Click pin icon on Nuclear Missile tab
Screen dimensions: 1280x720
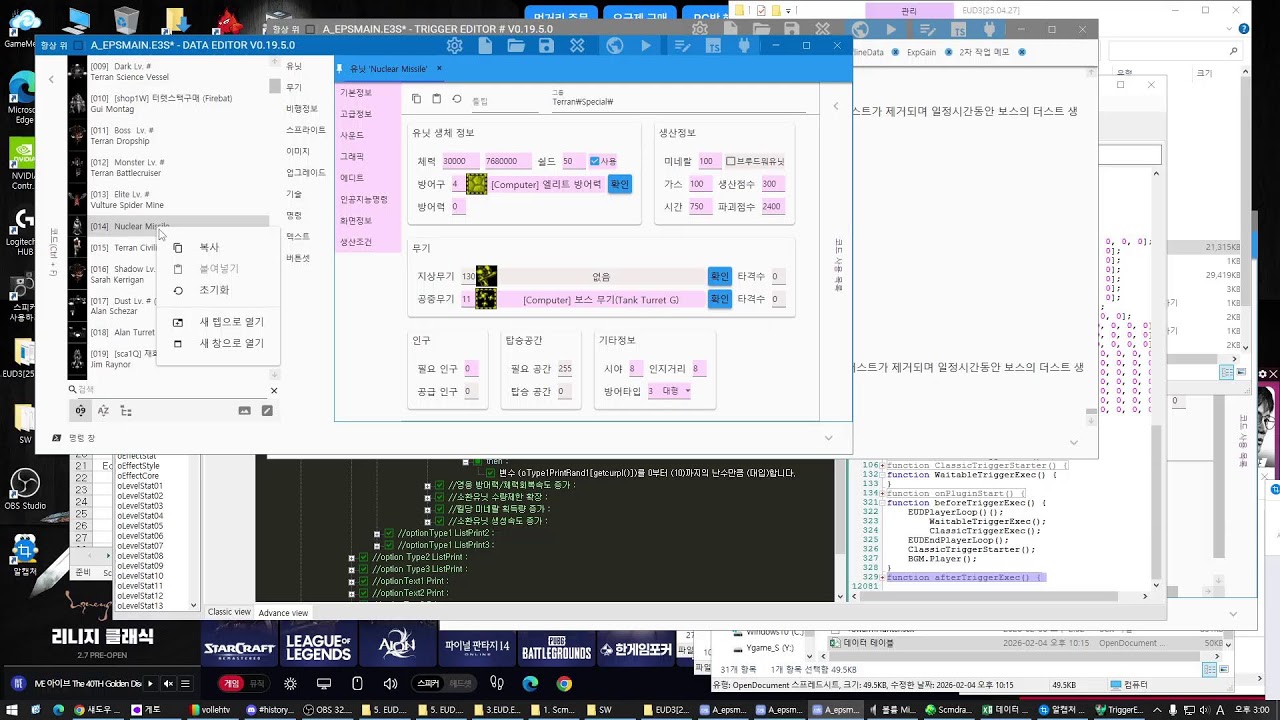340,69
